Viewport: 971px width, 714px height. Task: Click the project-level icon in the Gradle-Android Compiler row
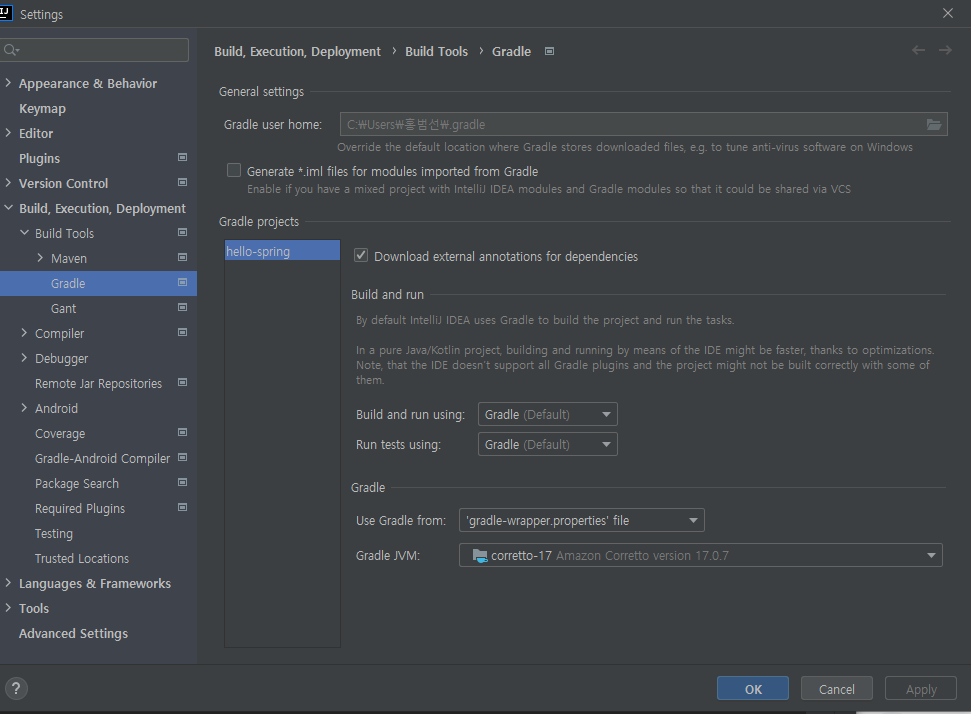click(182, 457)
